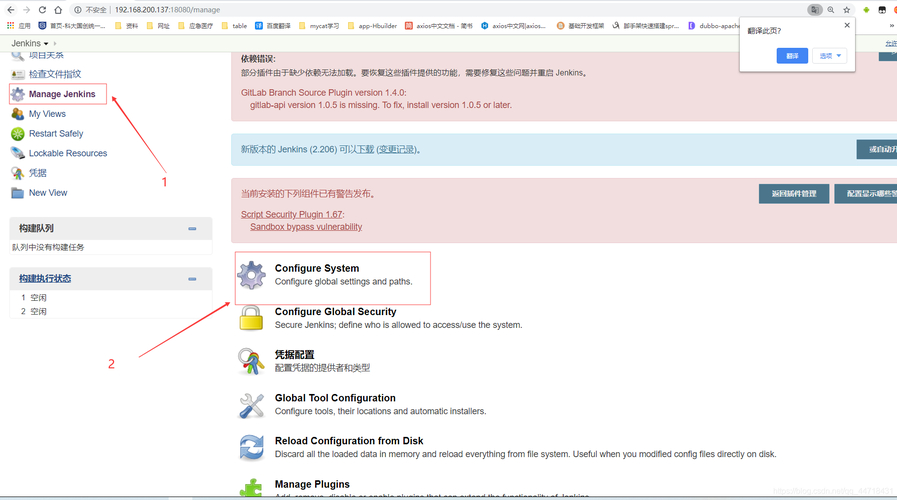Click the 检查文件指纹 fingerprint icon

pos(18,74)
